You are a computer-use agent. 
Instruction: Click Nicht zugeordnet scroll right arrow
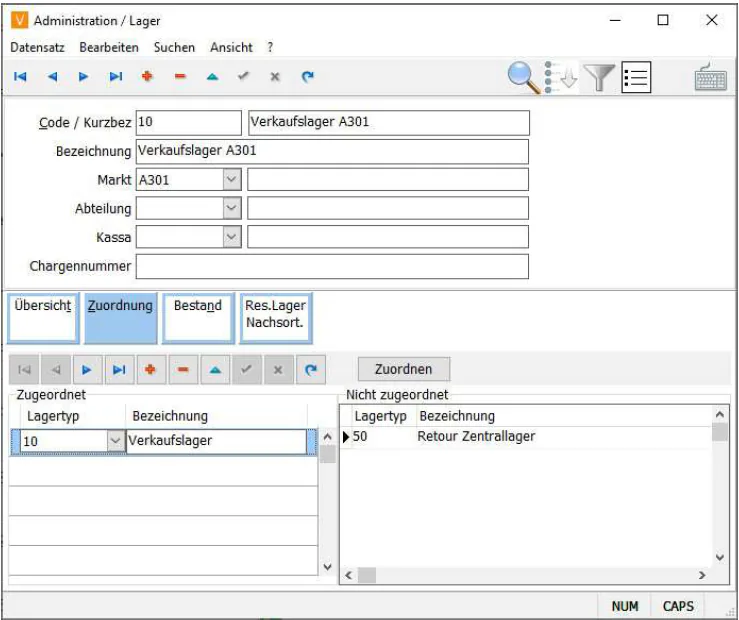pos(702,575)
